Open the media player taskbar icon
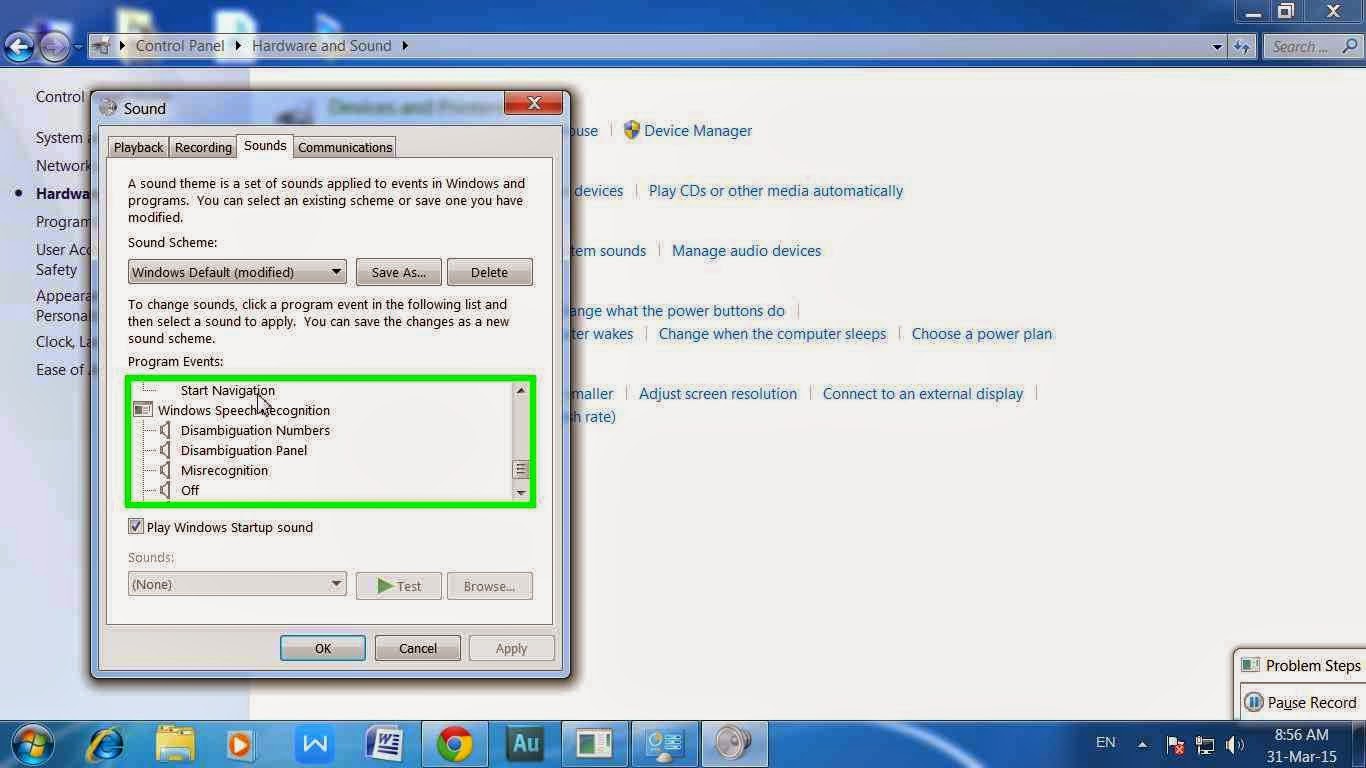This screenshot has height=768, width=1366. [240, 744]
